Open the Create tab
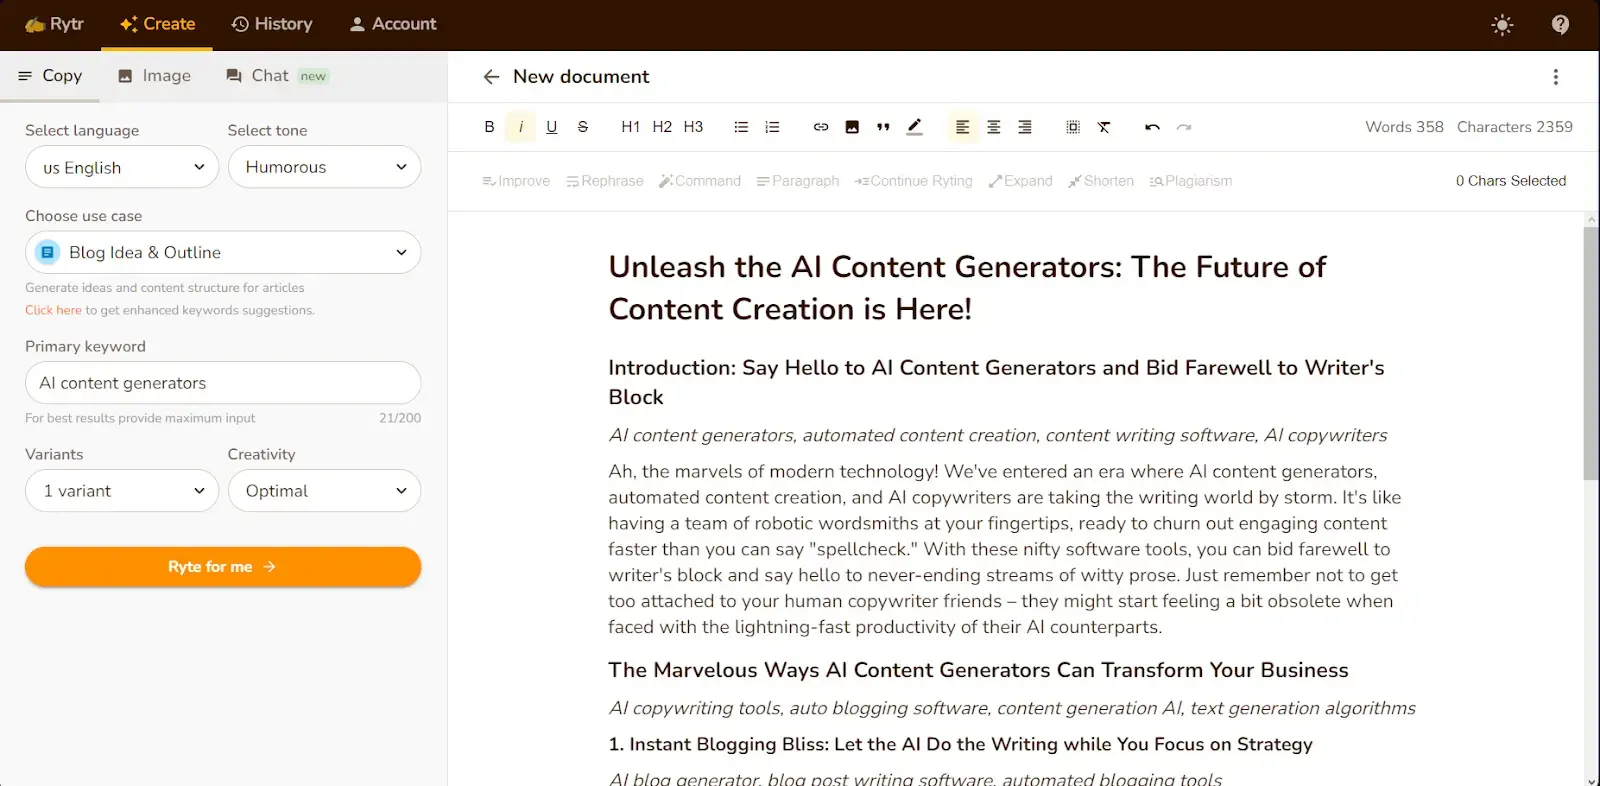1600x786 pixels. (157, 24)
